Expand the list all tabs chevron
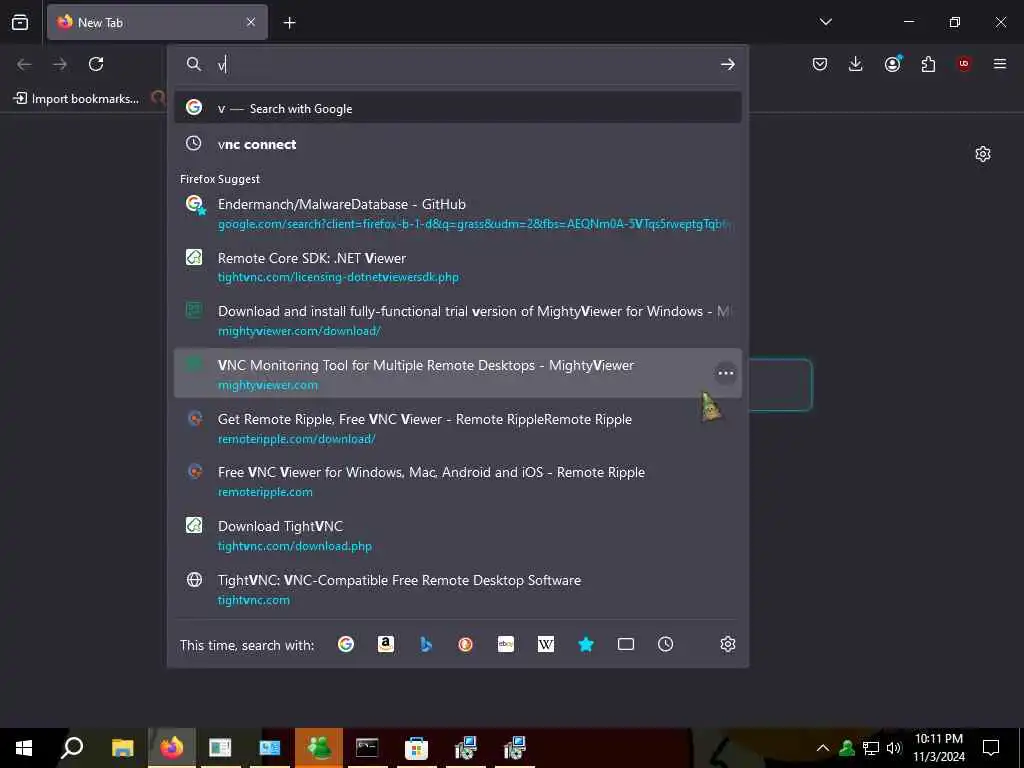This screenshot has width=1024, height=768. [825, 22]
